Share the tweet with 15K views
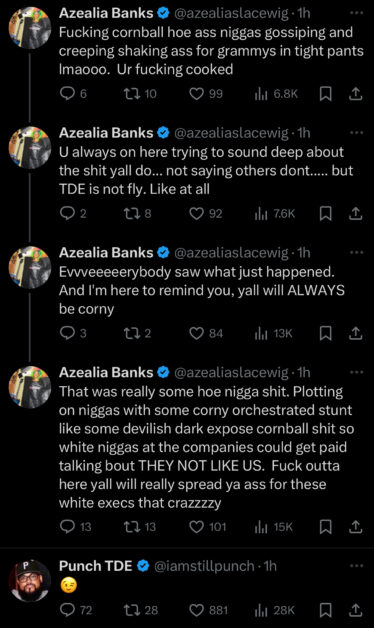374x628 pixels. 355,527
